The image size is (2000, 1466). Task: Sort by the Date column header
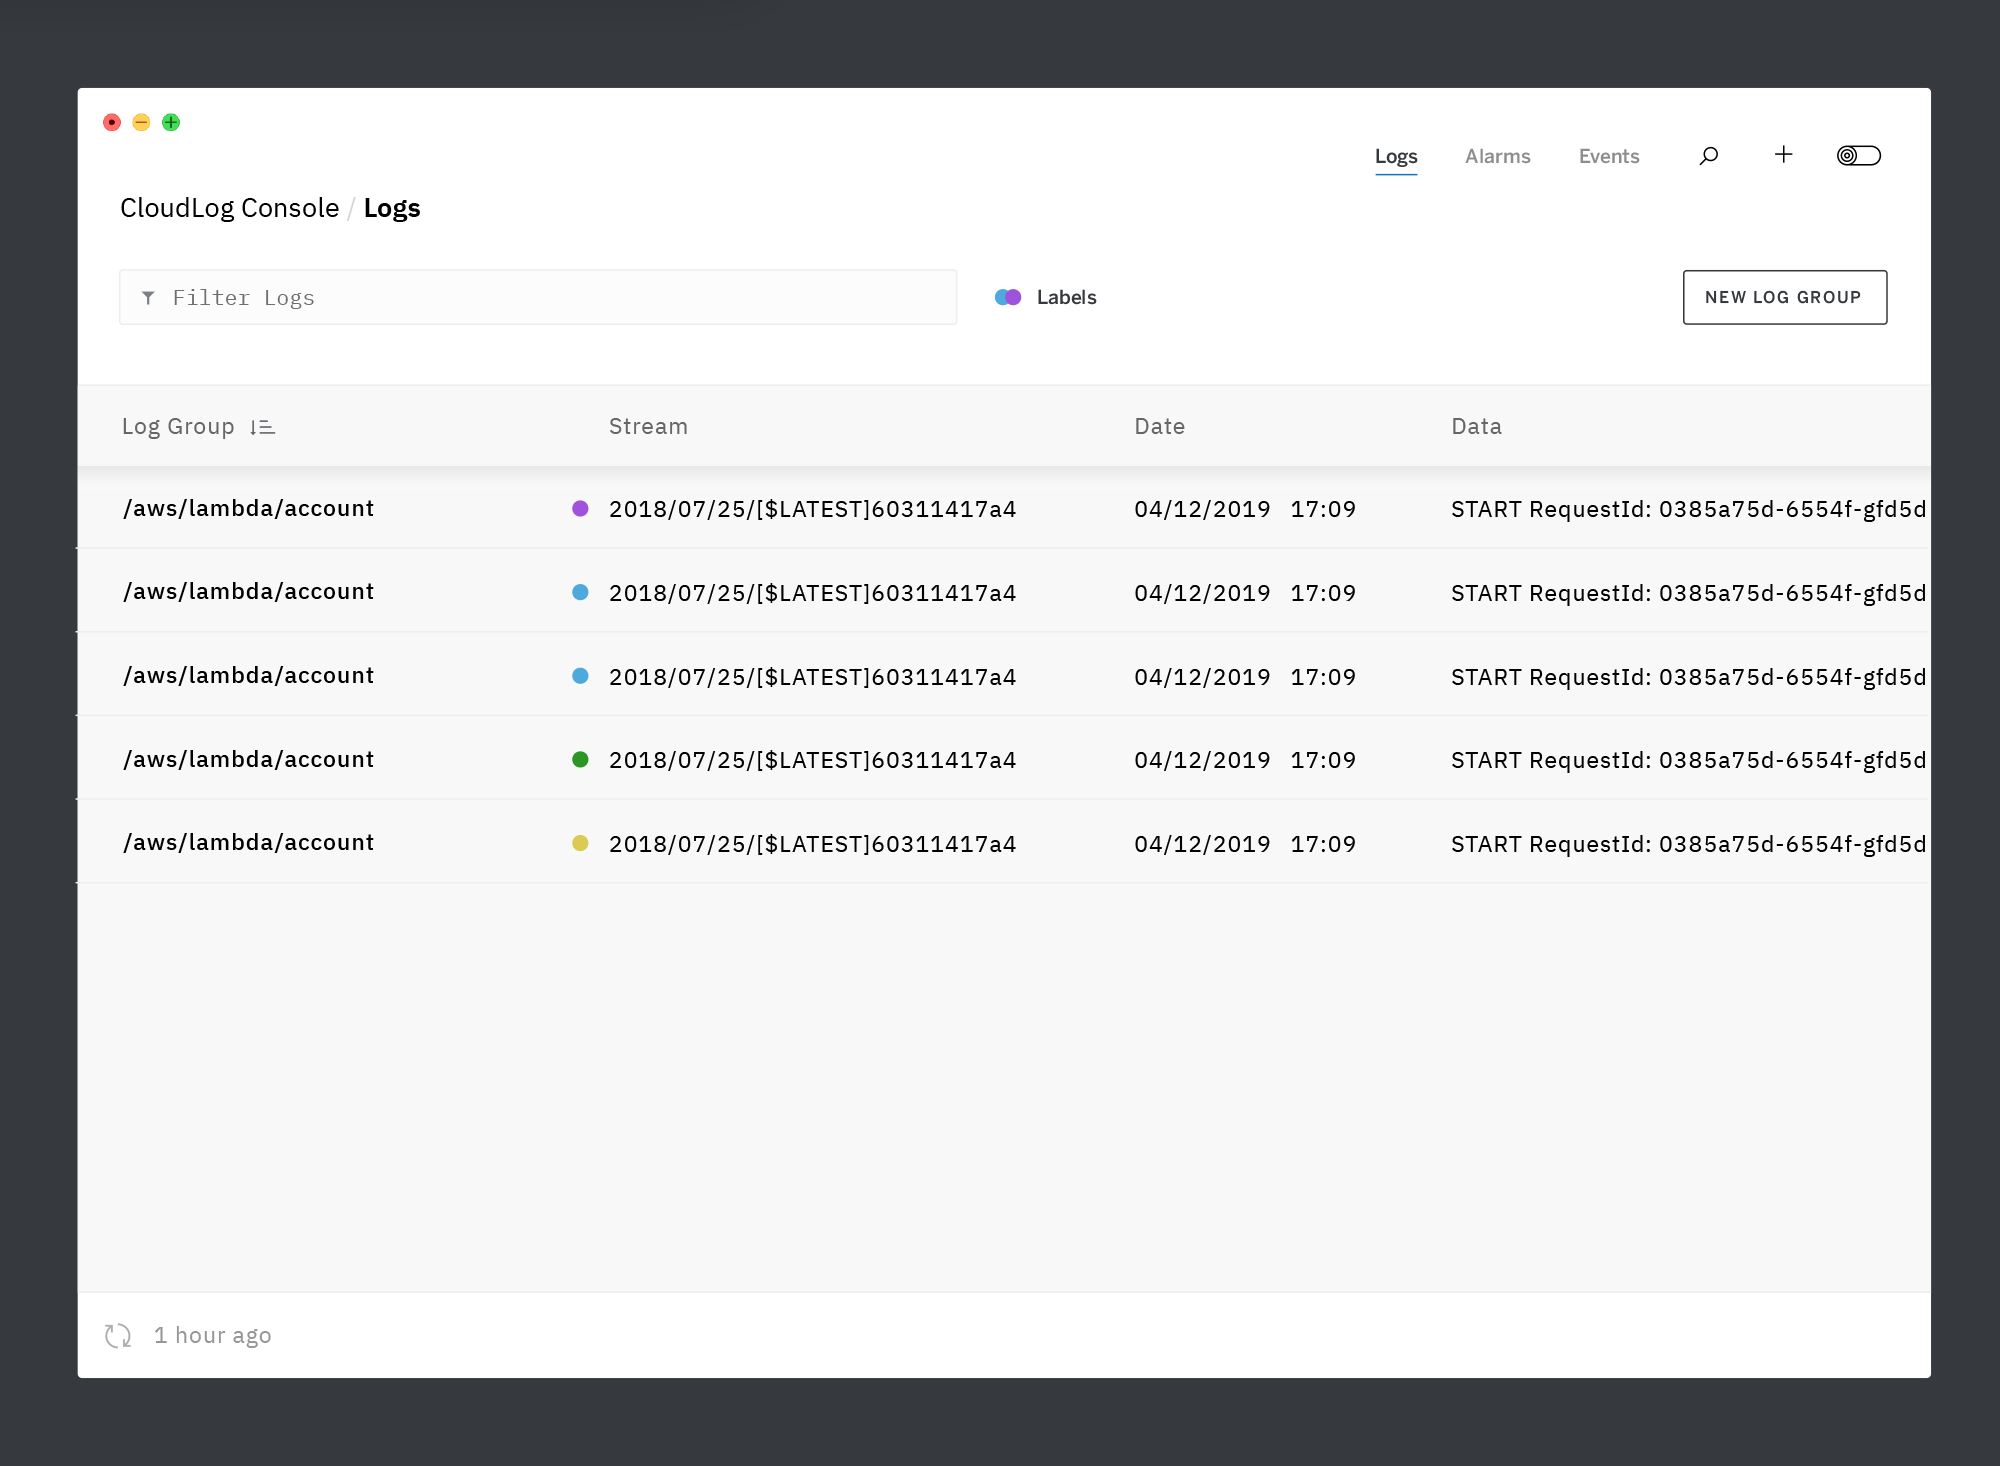coord(1159,426)
